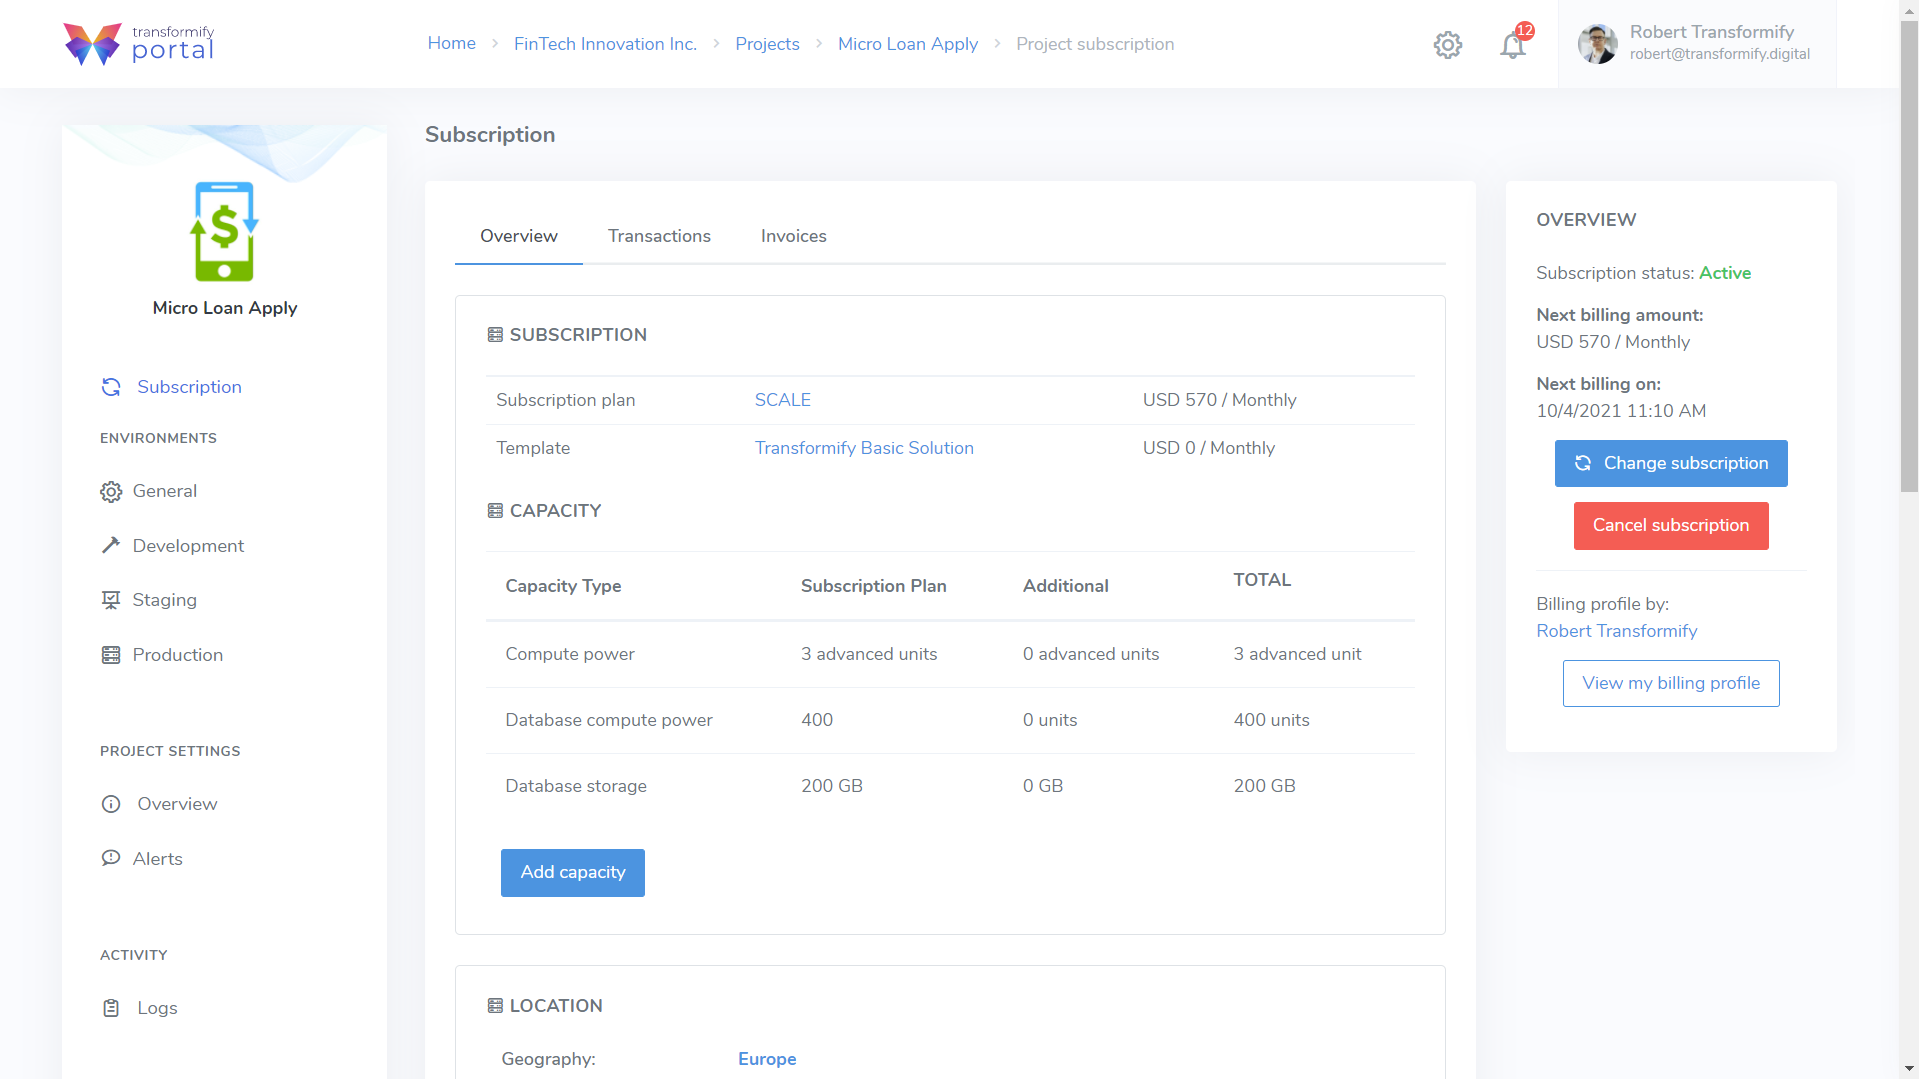Open the settings gear in header
Image resolution: width=1919 pixels, height=1079 pixels.
click(1447, 44)
